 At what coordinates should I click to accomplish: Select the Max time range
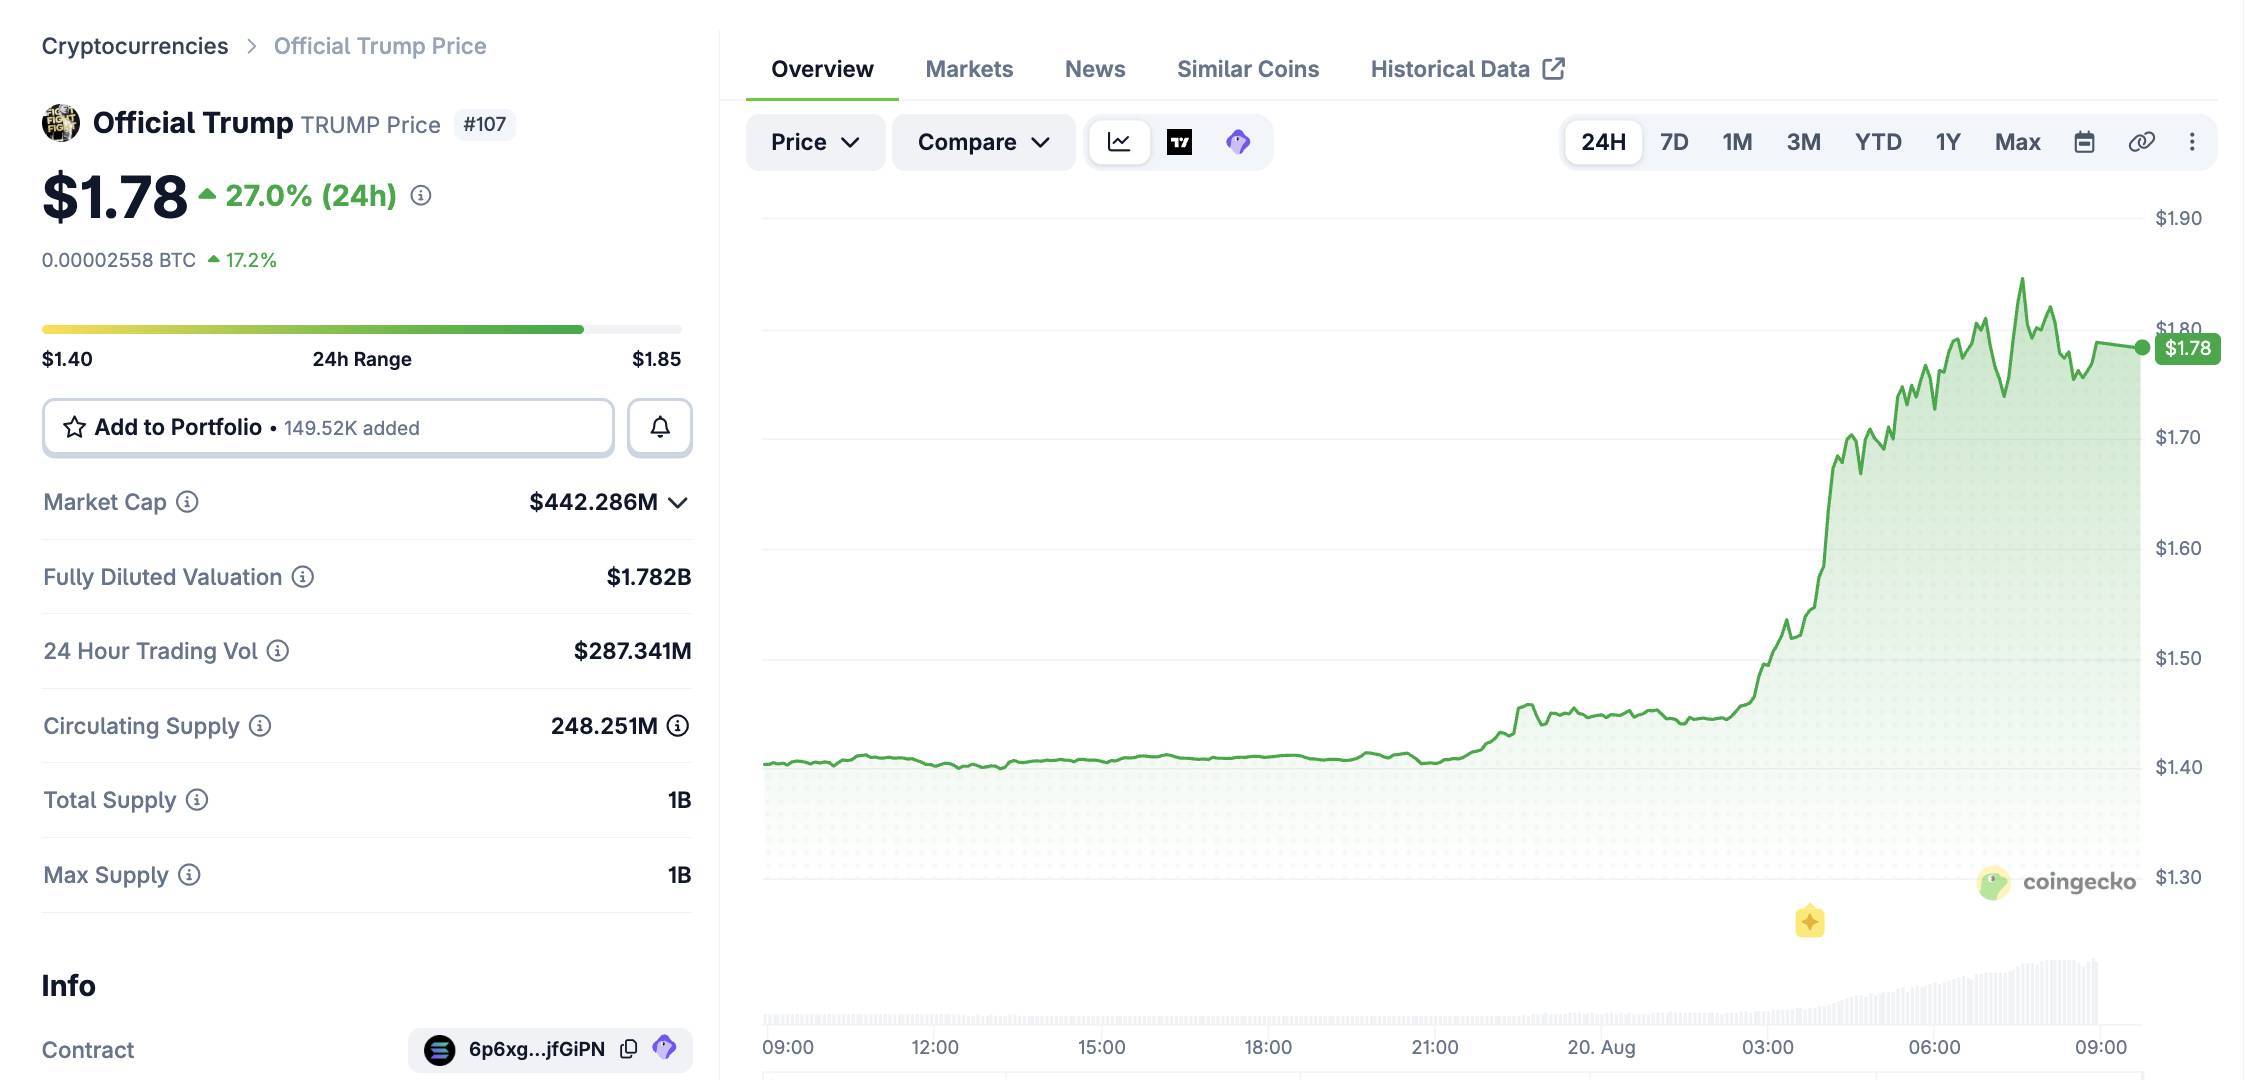[x=2017, y=142]
